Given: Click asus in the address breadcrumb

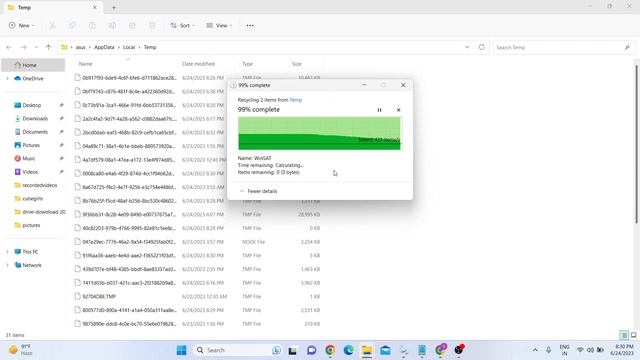Looking at the screenshot, I should (80, 47).
